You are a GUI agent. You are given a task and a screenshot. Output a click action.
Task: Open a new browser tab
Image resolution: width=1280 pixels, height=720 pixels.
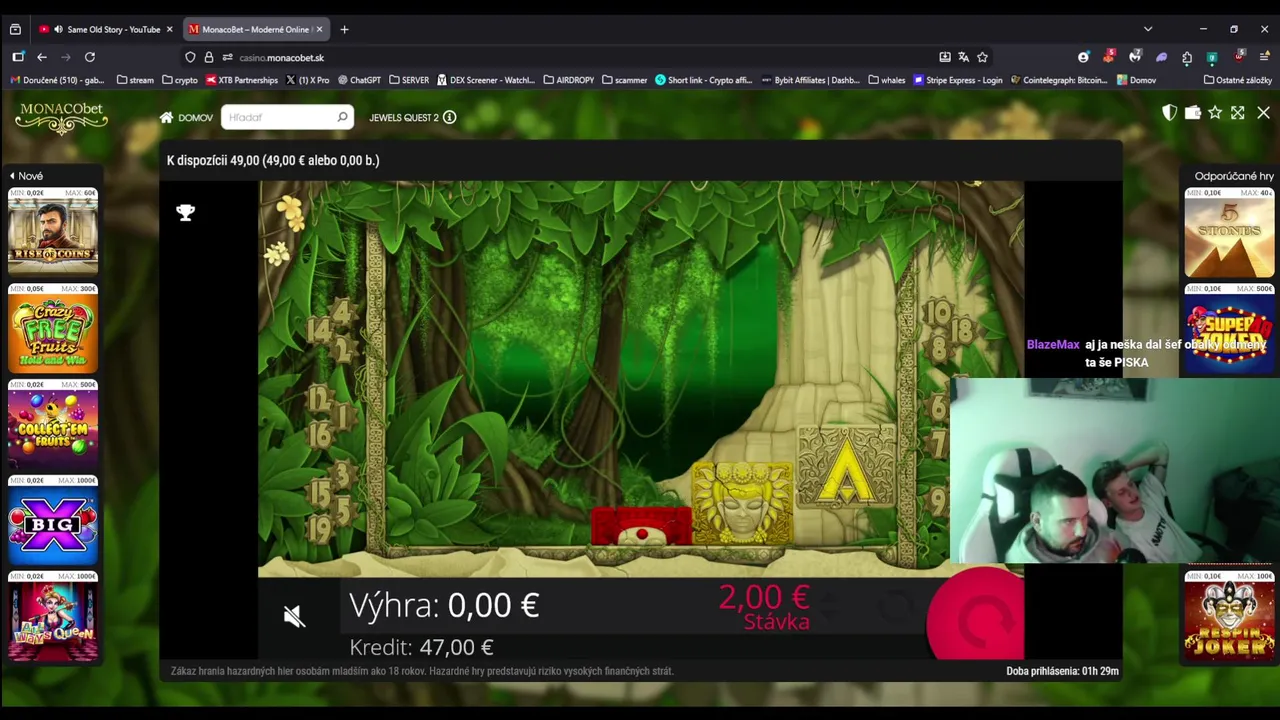tap(344, 29)
